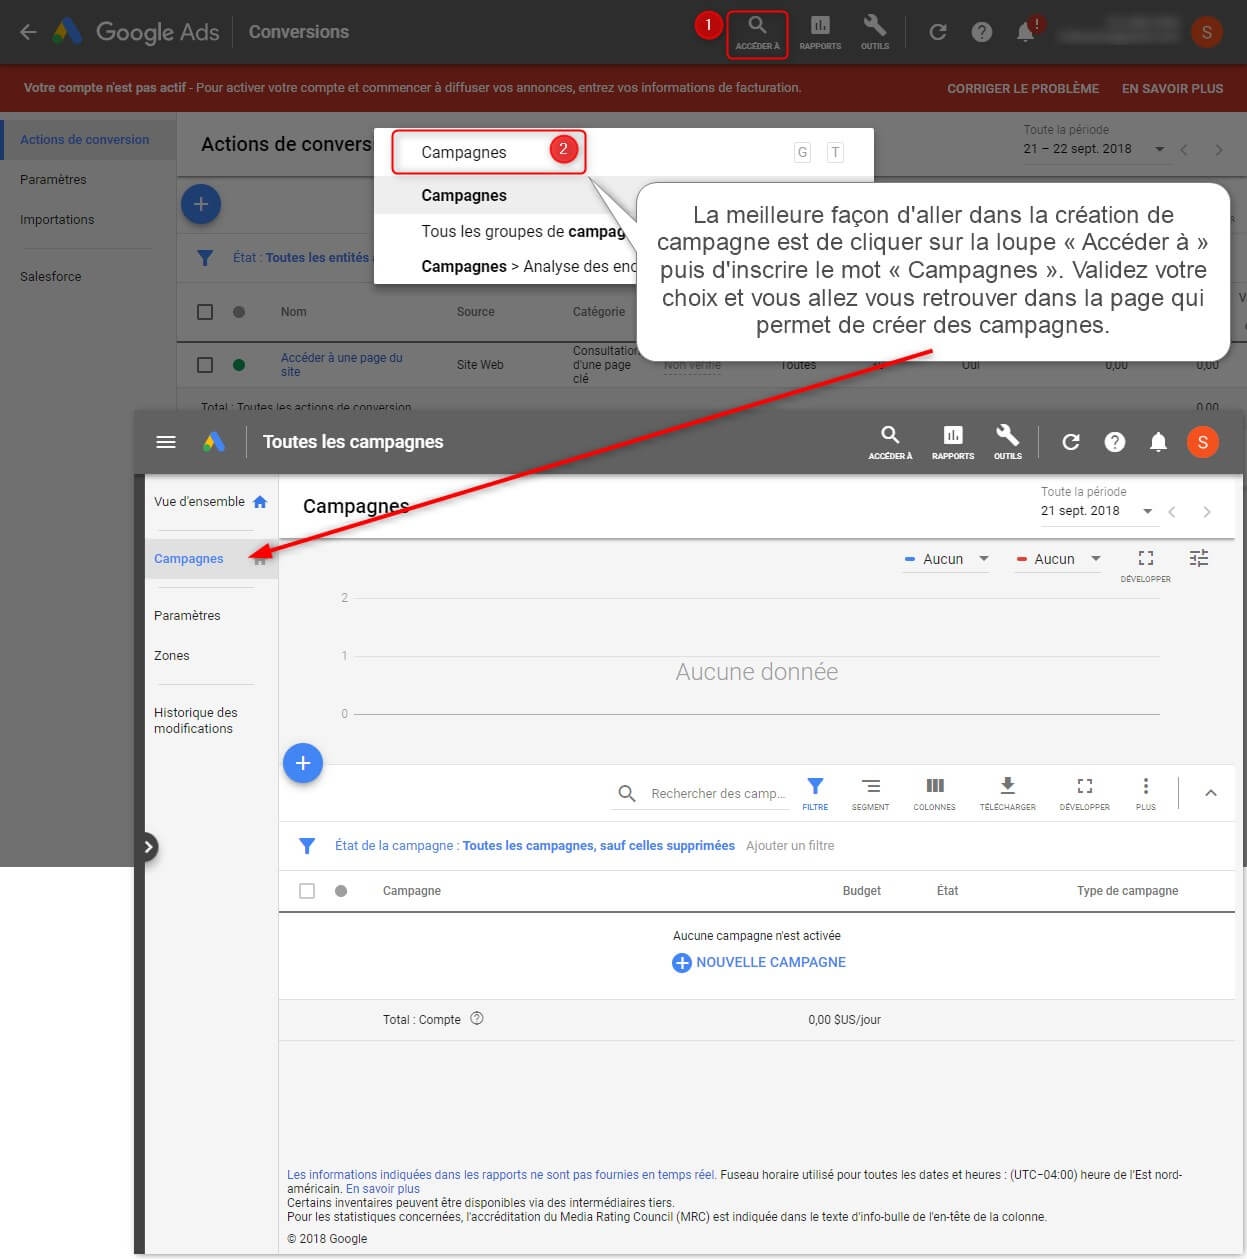Collapse the campaigns table toolbar with the chevron
Viewport: 1247px width, 1259px height.
(x=1211, y=793)
